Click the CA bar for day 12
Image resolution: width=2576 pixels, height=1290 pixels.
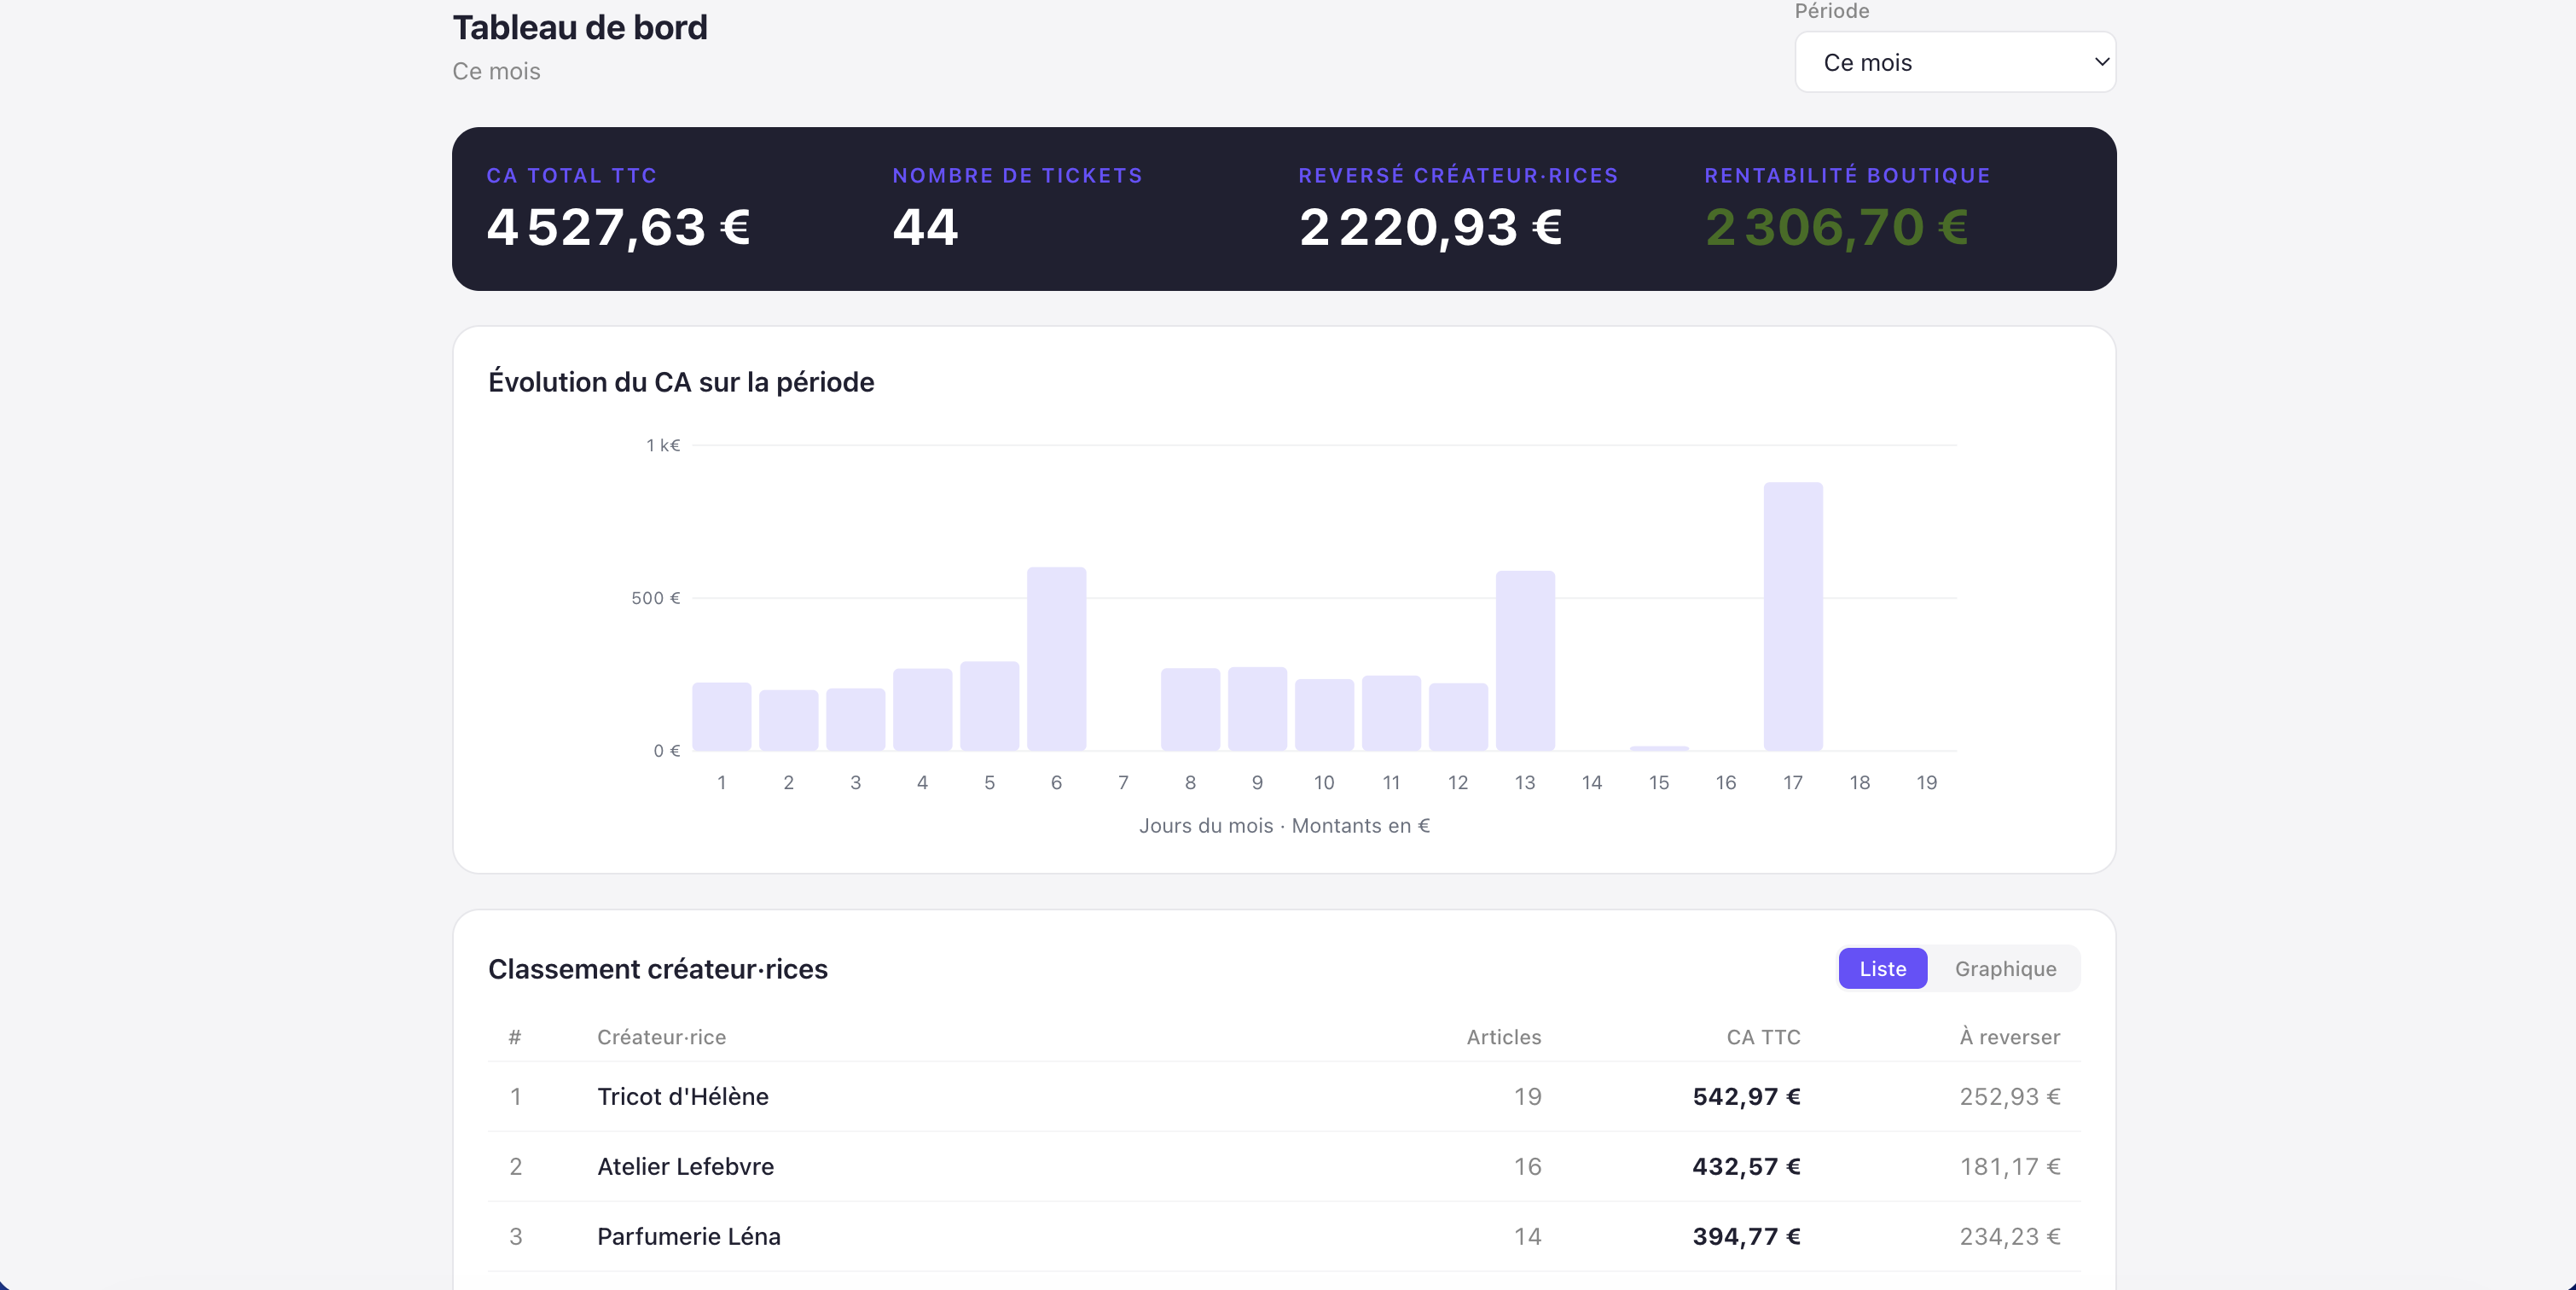1458,716
